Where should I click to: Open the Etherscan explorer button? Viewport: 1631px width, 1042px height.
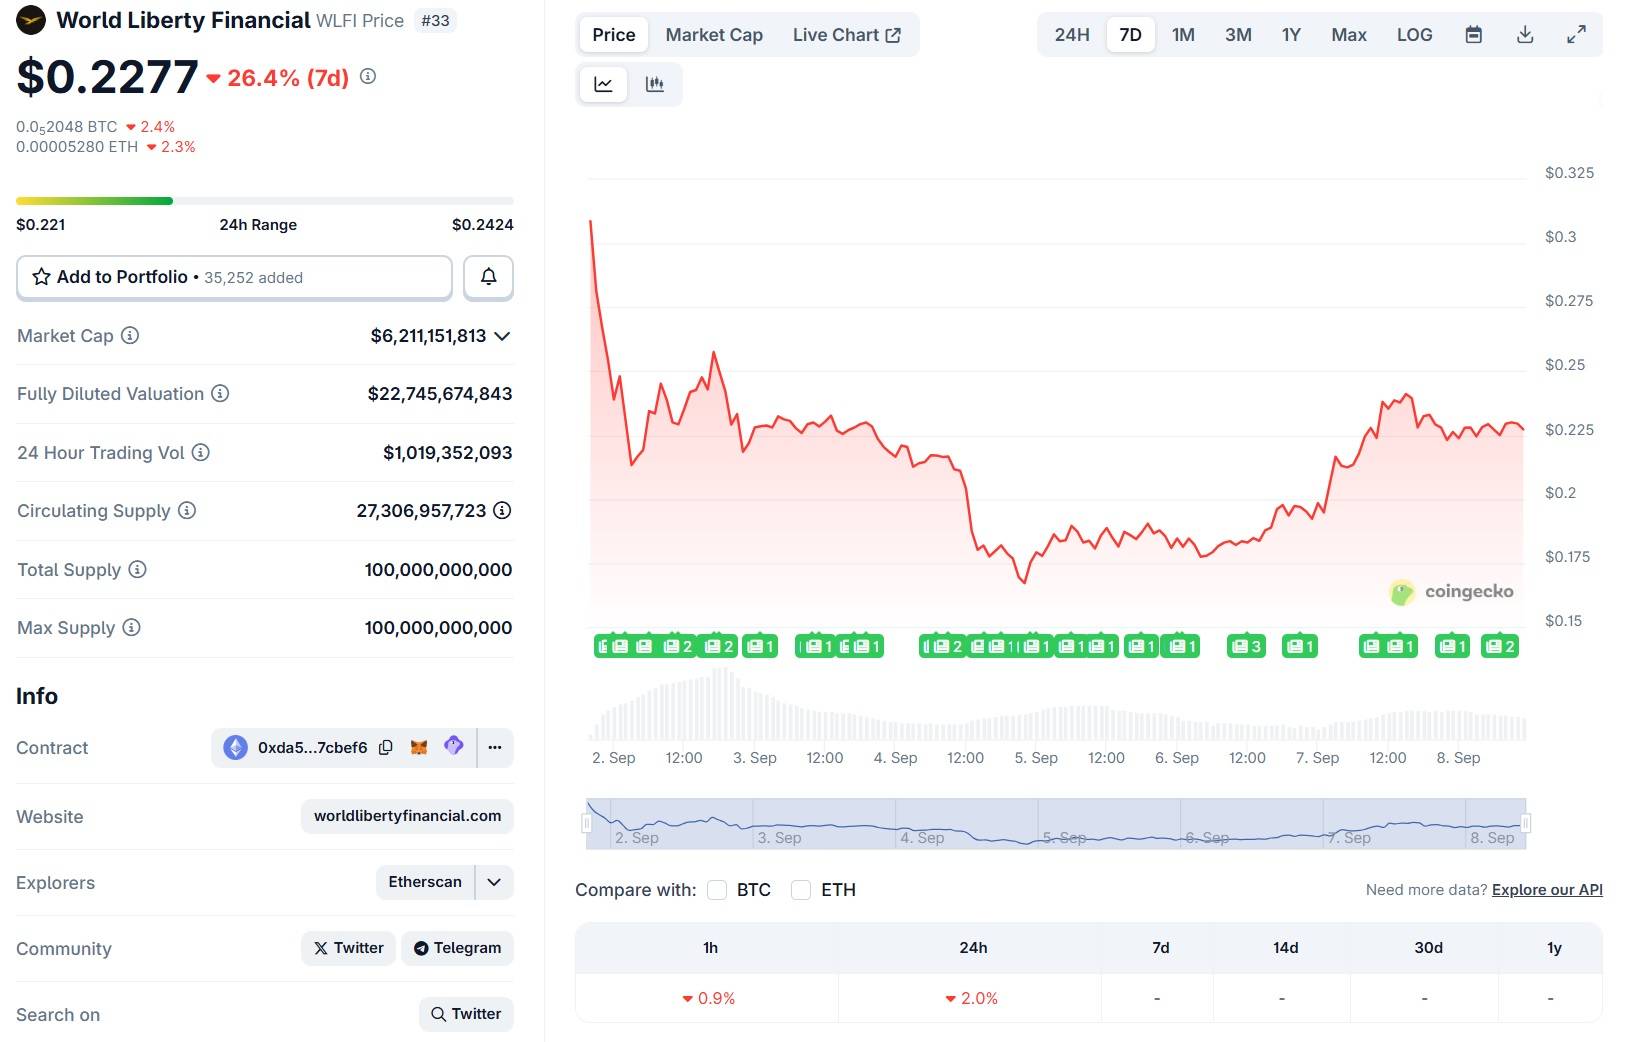[x=425, y=882]
